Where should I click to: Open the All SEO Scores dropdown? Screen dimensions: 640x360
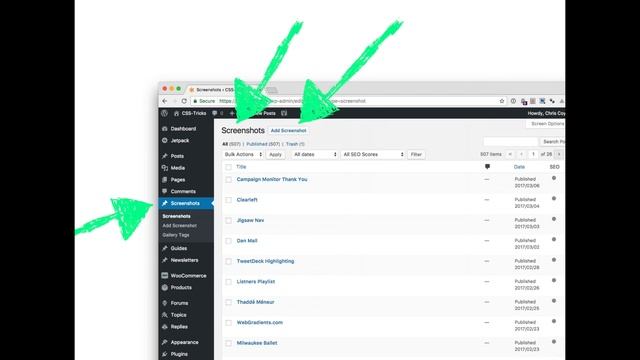coord(373,154)
